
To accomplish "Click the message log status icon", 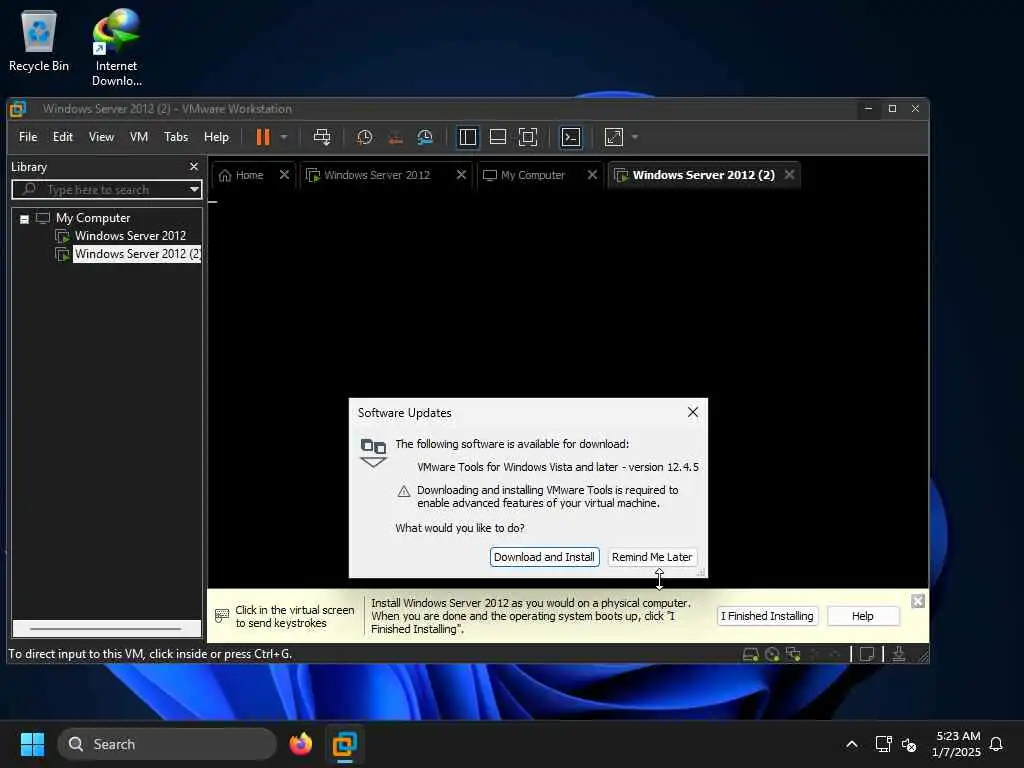I will tap(867, 654).
